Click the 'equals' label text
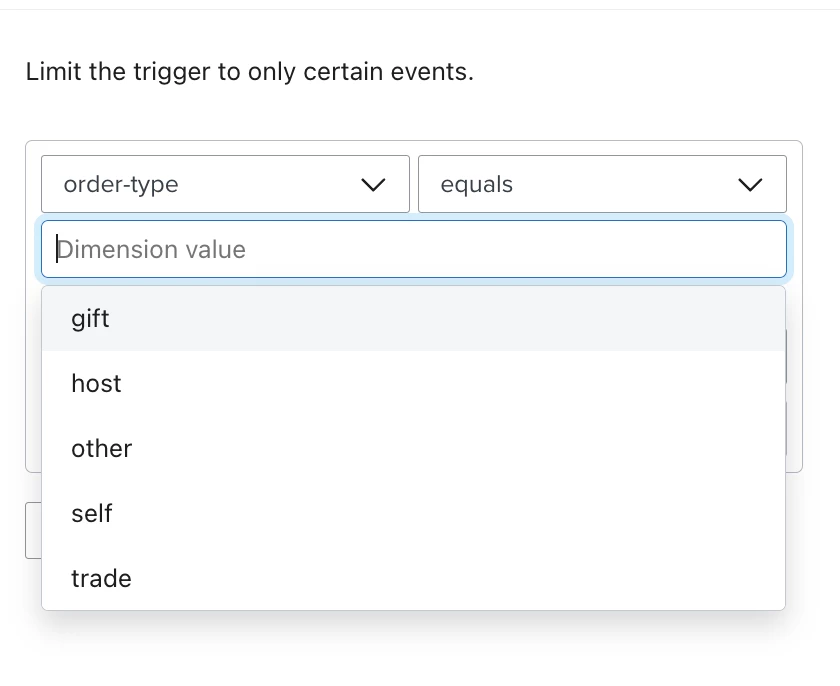The image size is (840, 686). 477,185
